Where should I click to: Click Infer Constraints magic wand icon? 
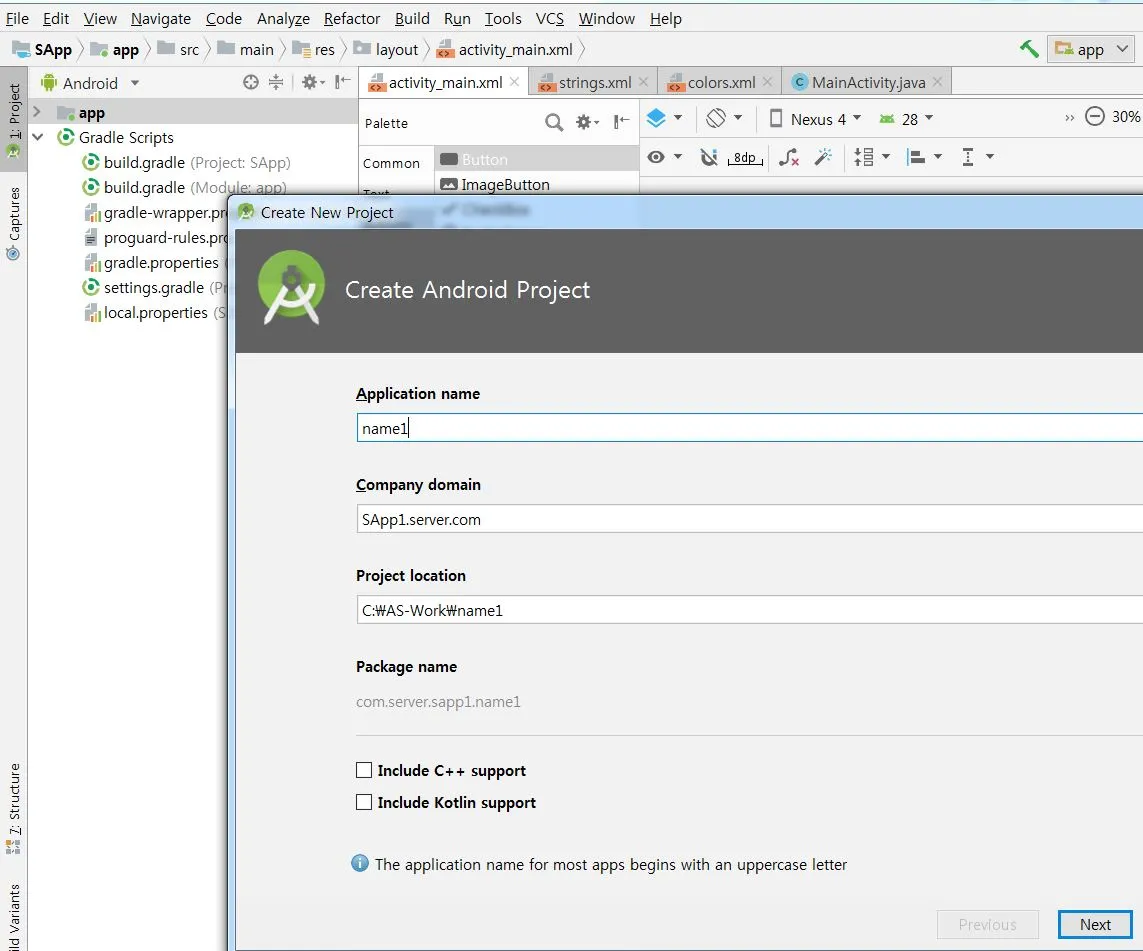point(823,157)
